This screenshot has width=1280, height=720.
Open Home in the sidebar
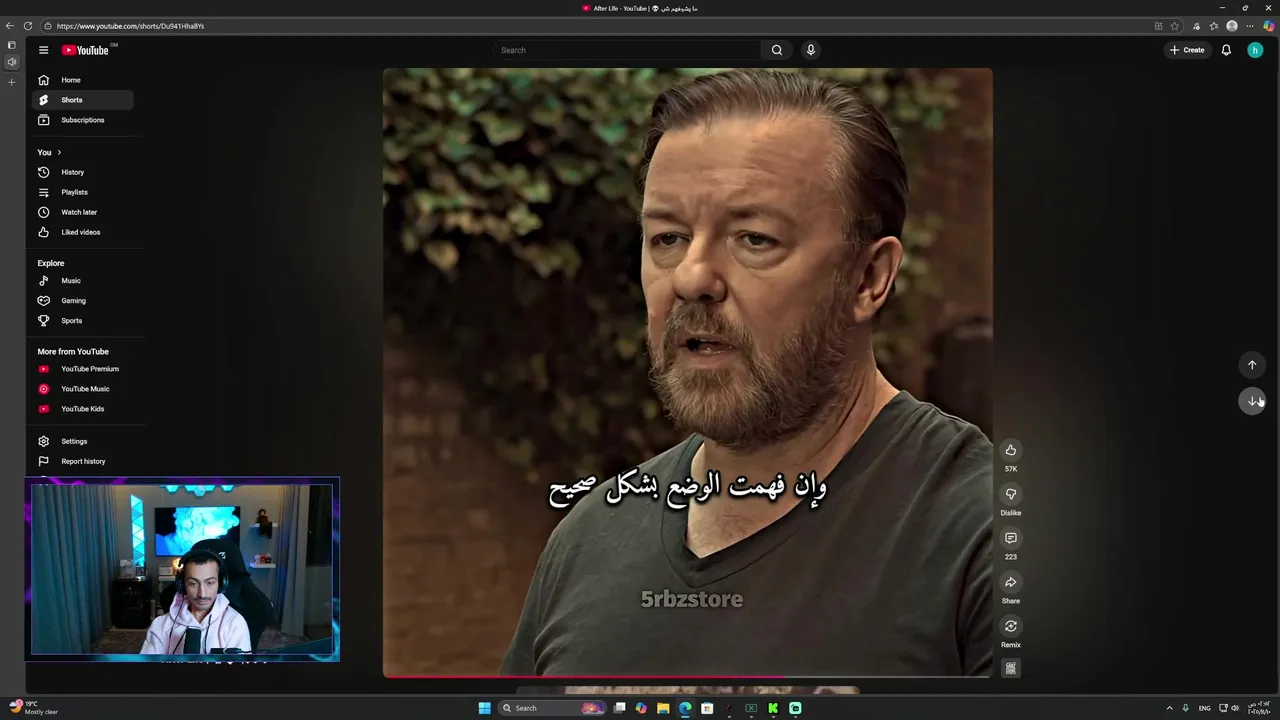[81, 80]
